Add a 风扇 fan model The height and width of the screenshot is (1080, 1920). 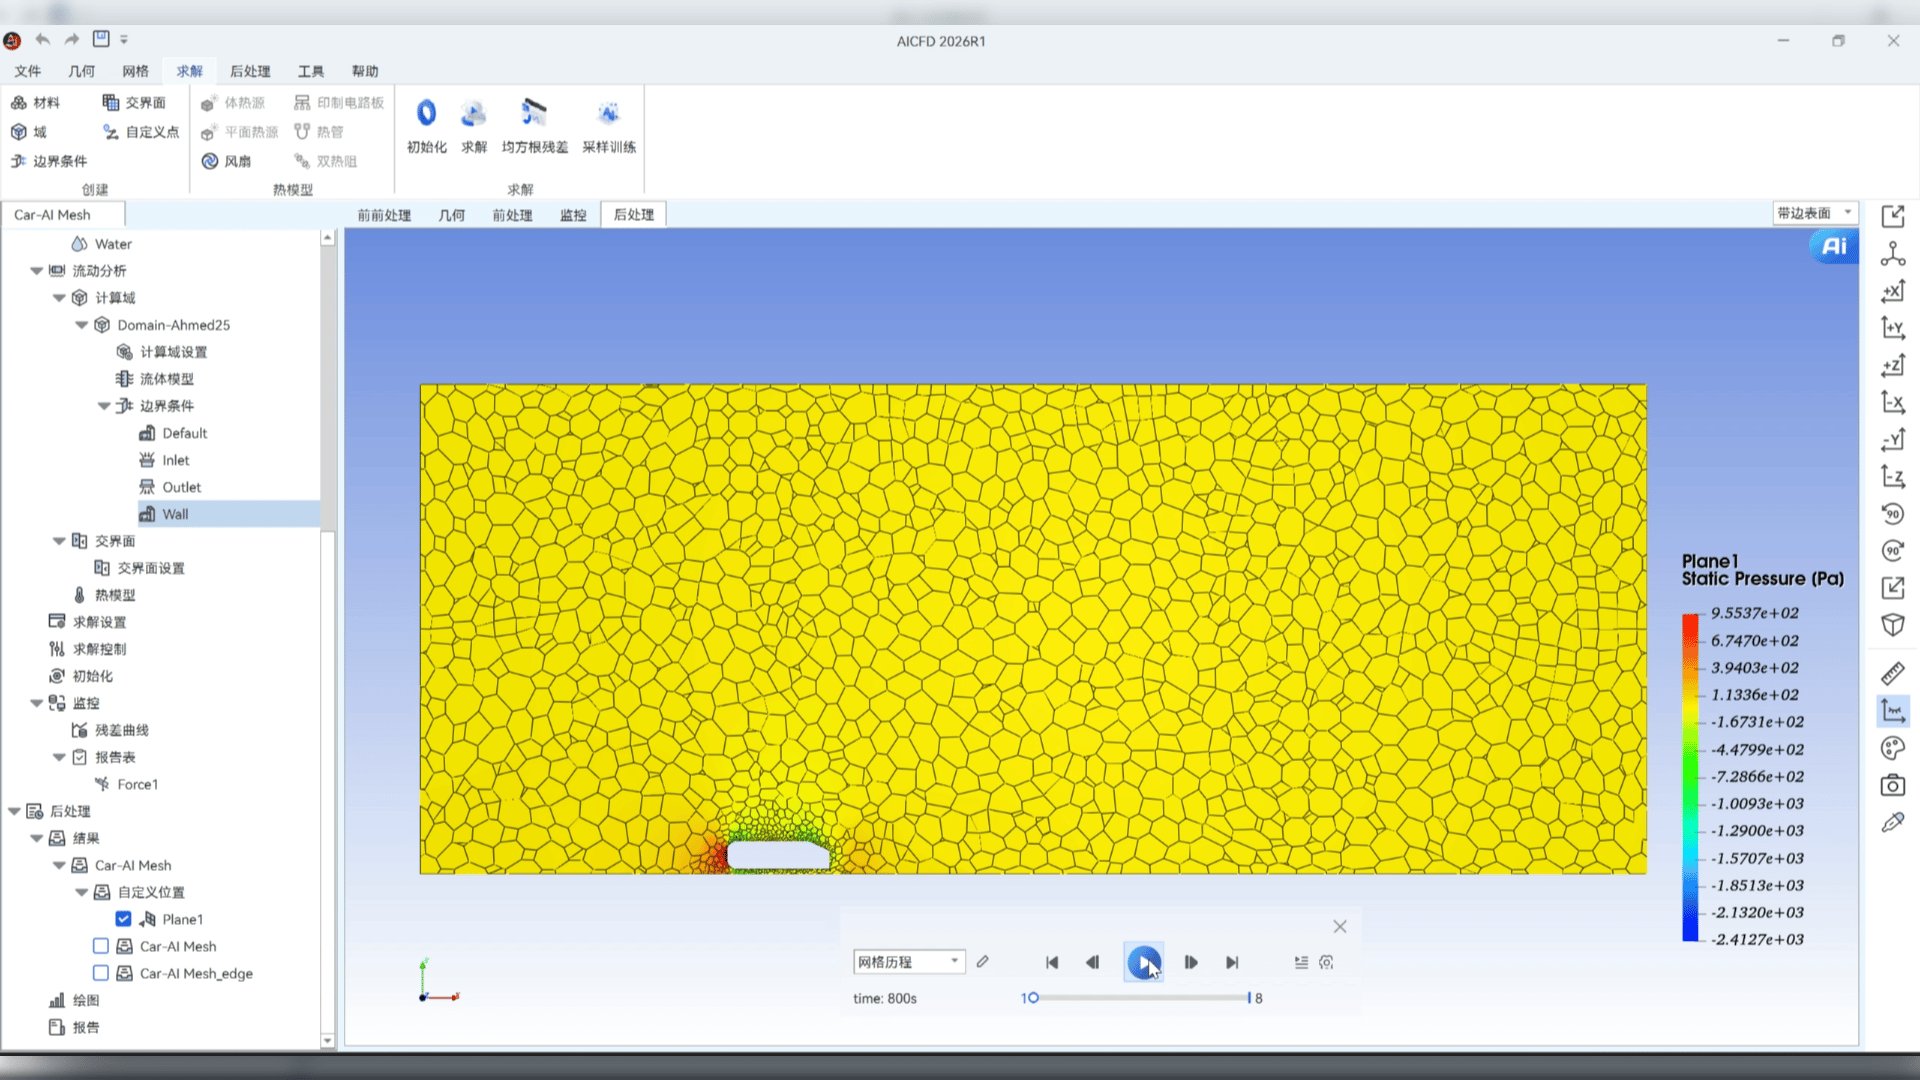(226, 161)
